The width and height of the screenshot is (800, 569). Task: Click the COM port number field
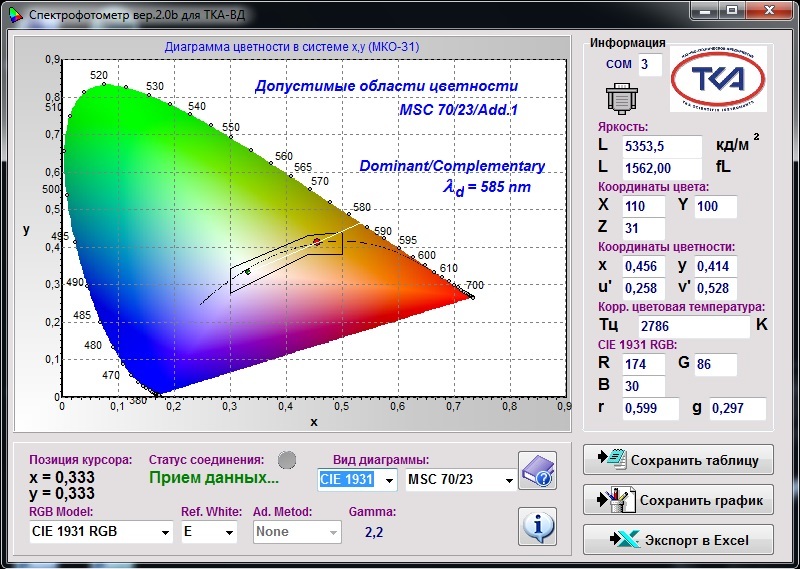(x=650, y=65)
